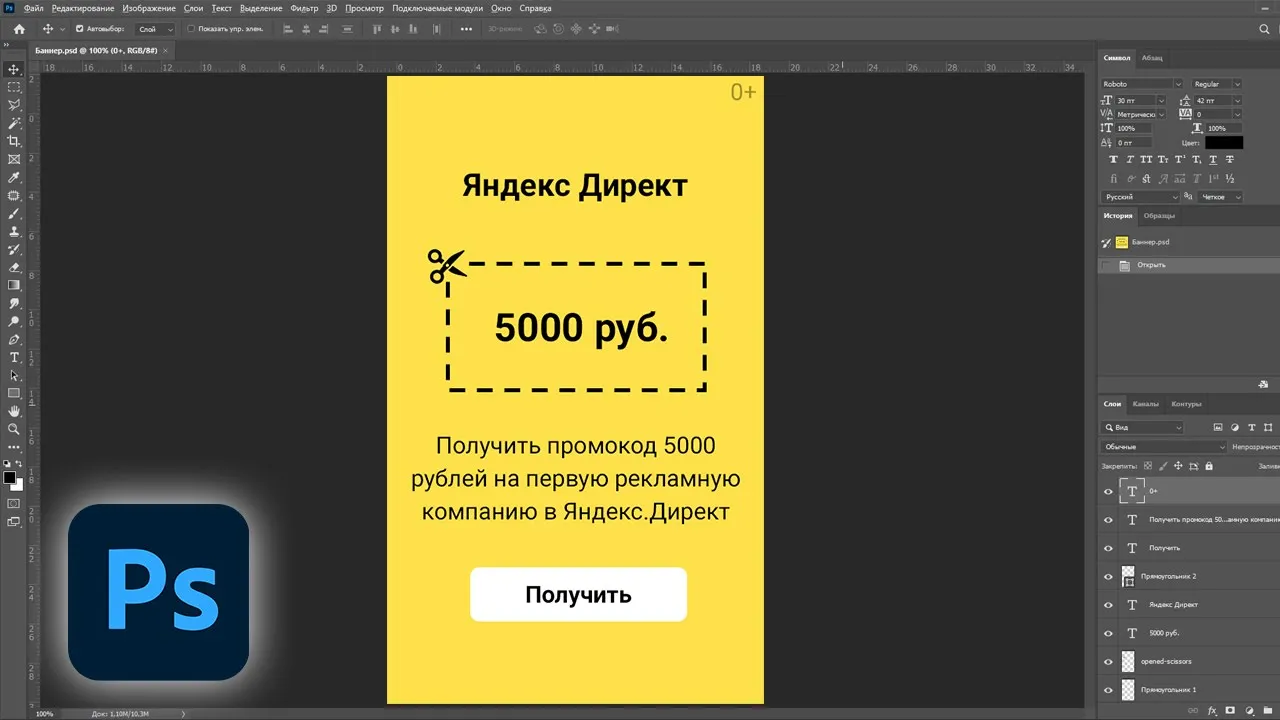Apply Underline style in the Character panel
The width and height of the screenshot is (1280, 720).
click(x=1211, y=160)
